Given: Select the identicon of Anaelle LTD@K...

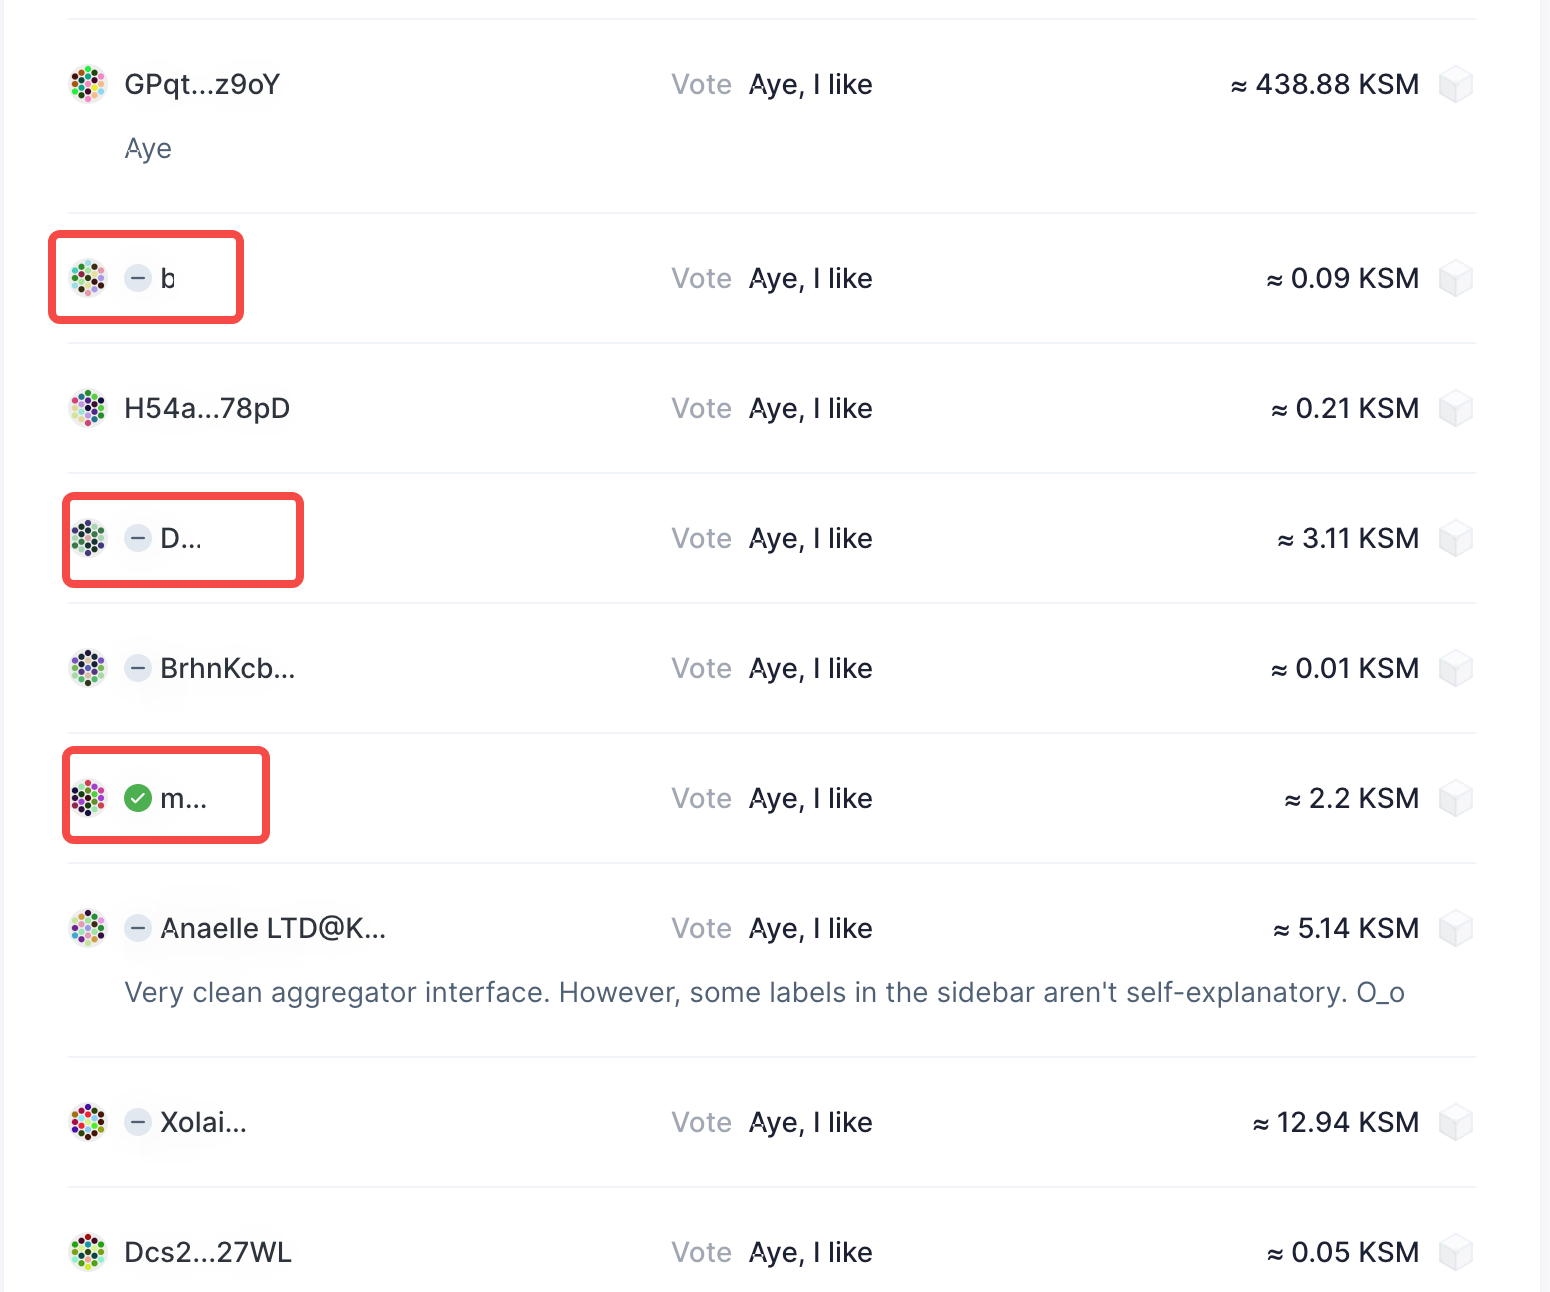Looking at the screenshot, I should pos(88,928).
